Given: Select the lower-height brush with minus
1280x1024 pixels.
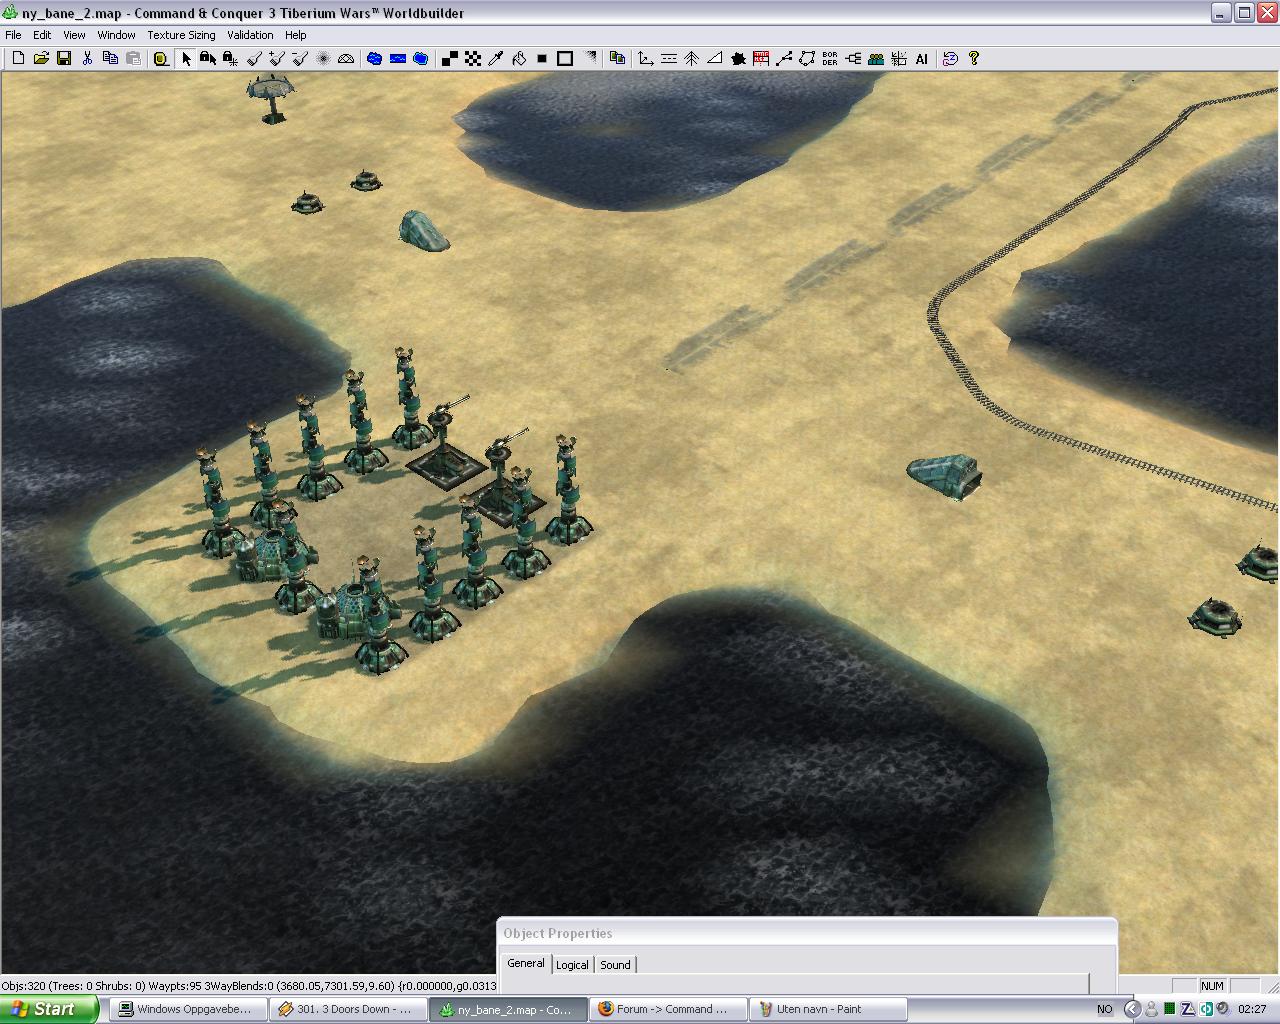Looking at the screenshot, I should pyautogui.click(x=300, y=59).
